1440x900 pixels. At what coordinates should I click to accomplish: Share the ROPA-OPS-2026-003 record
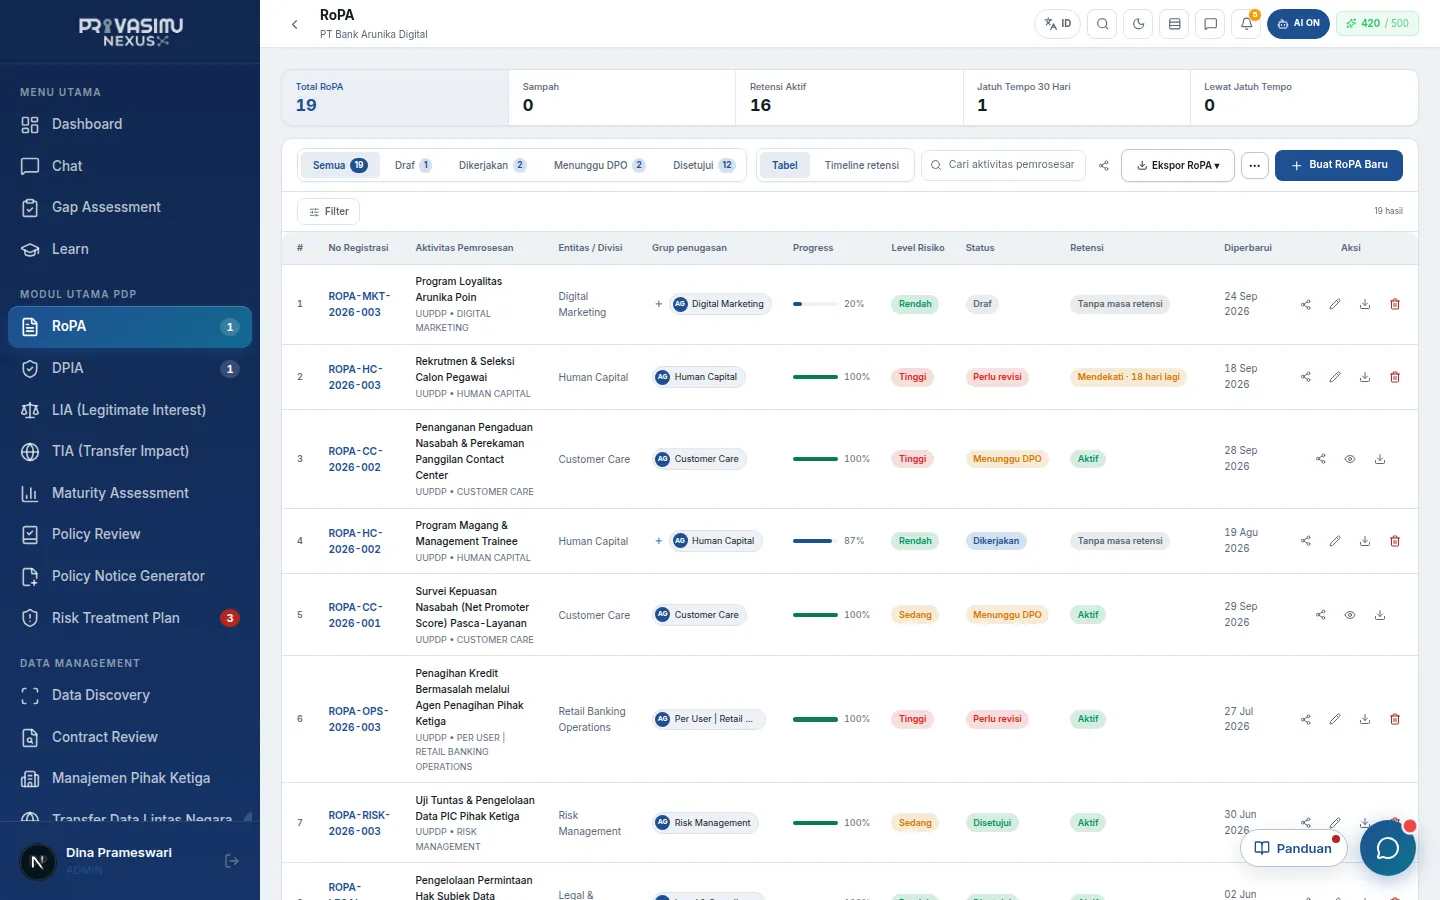pos(1306,719)
